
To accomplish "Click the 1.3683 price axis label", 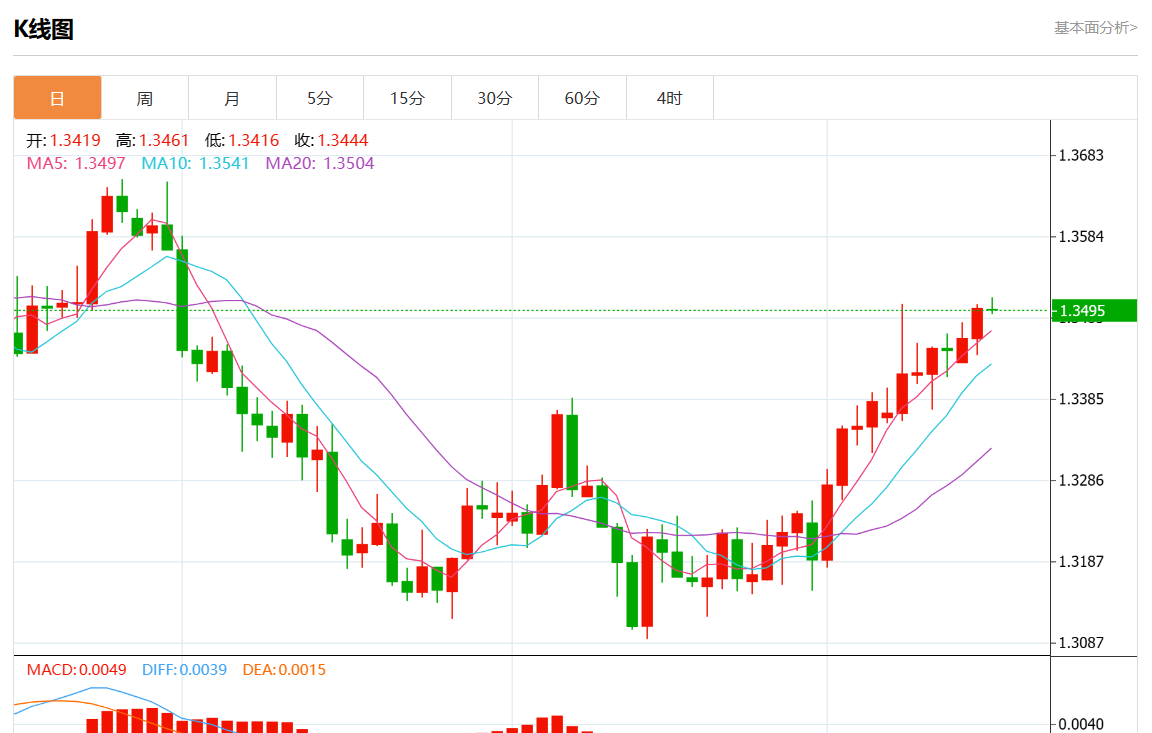I will click(1081, 155).
